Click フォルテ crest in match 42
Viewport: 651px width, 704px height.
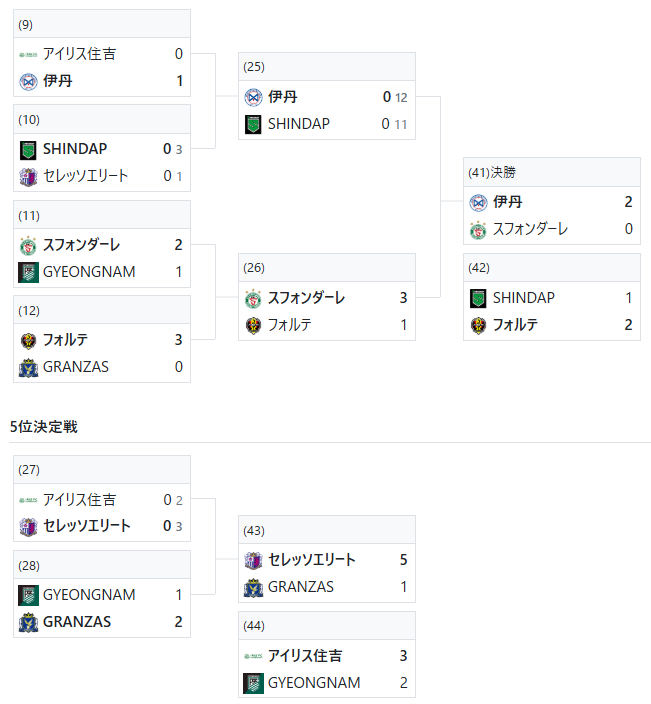click(x=478, y=326)
